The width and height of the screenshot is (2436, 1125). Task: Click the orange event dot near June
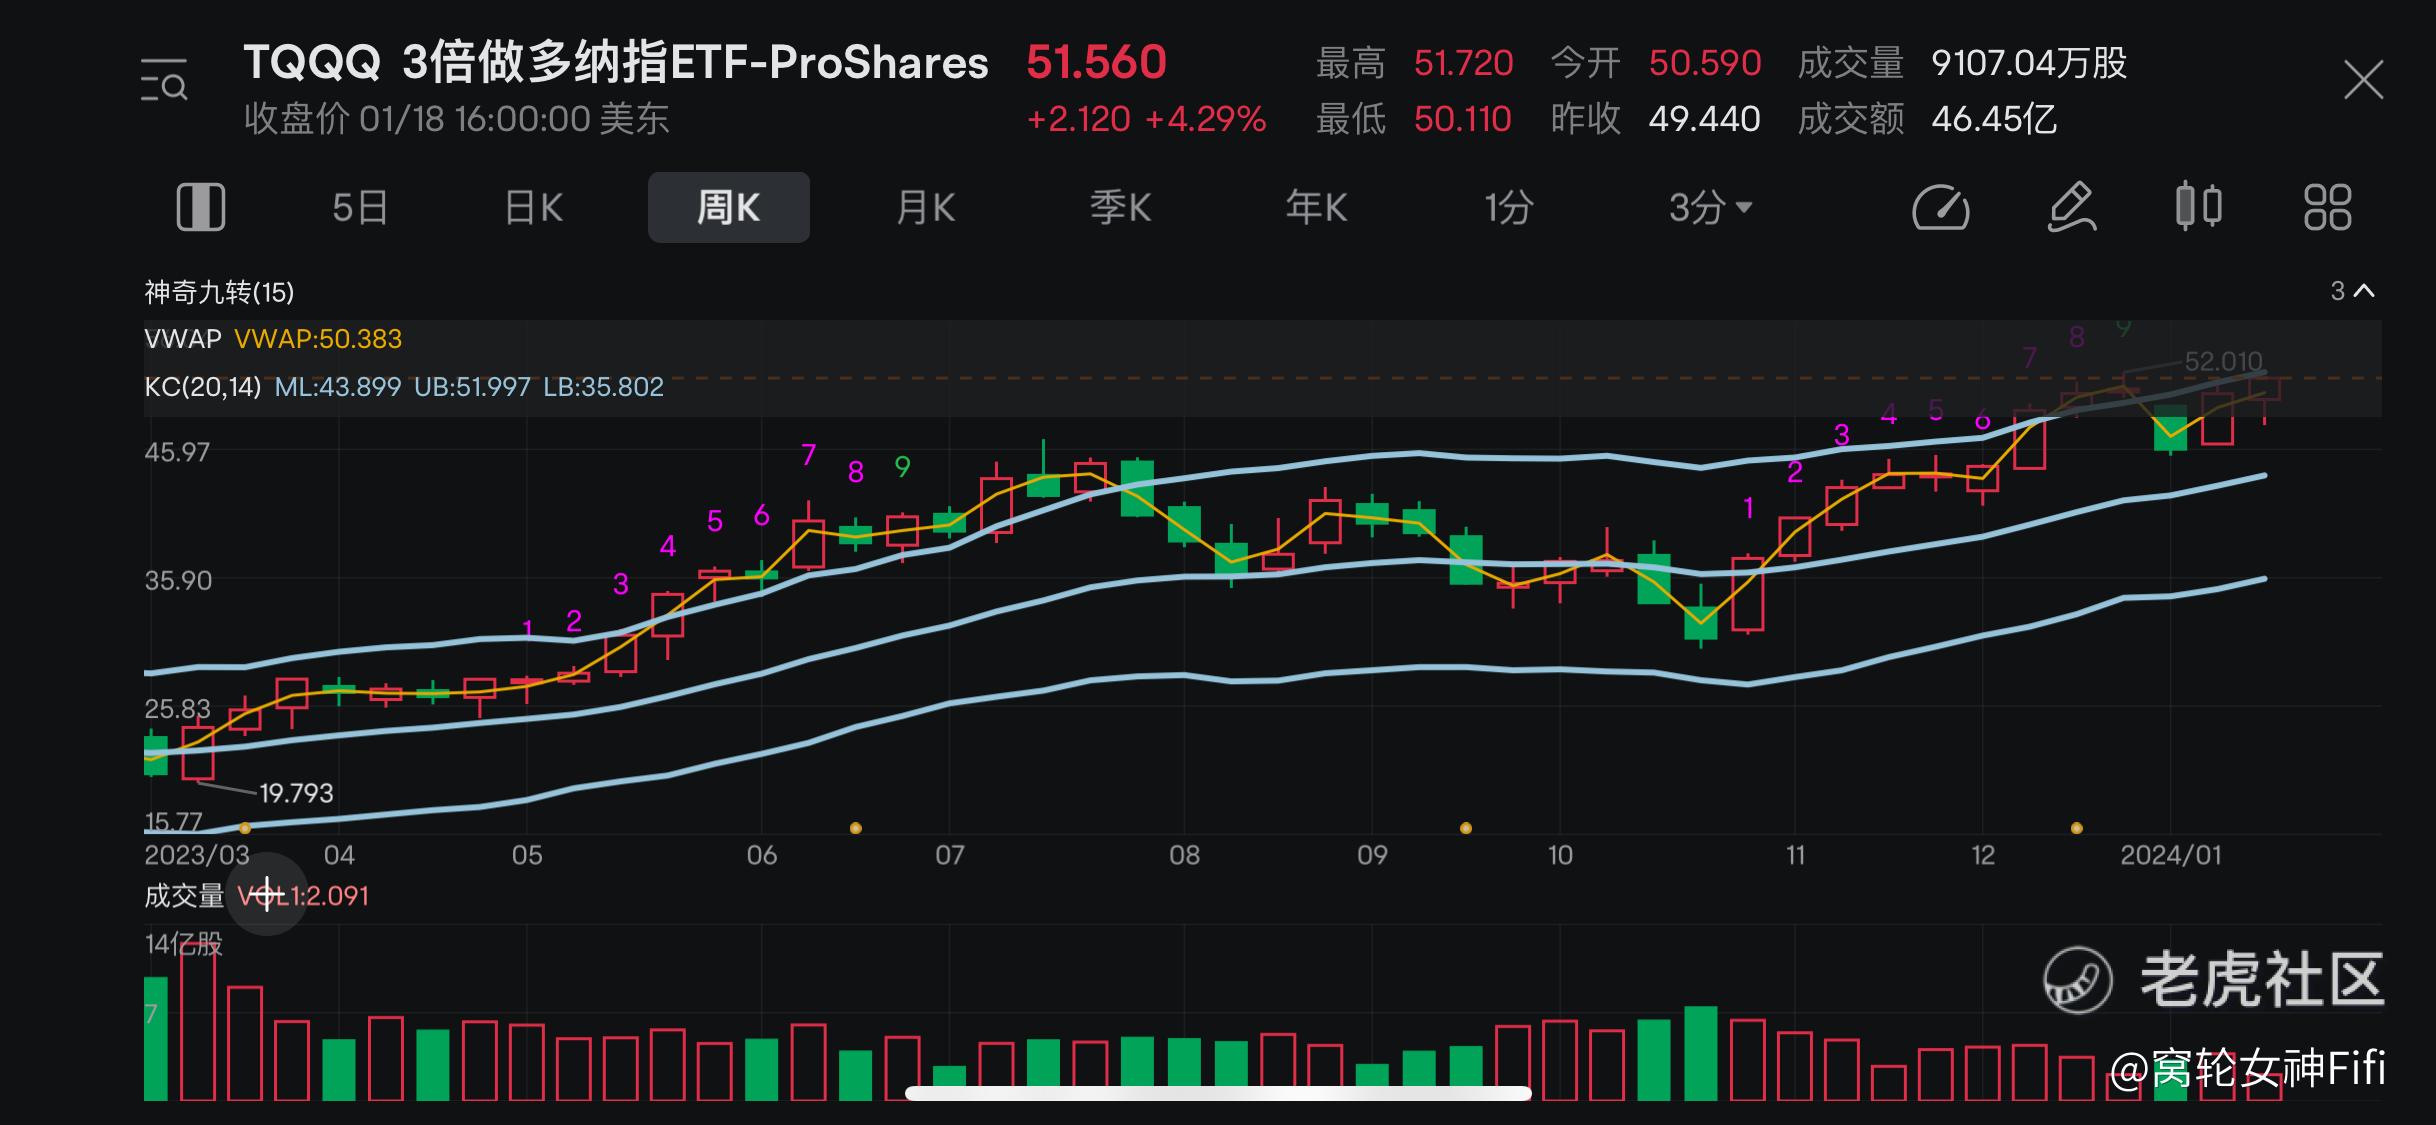click(x=855, y=828)
